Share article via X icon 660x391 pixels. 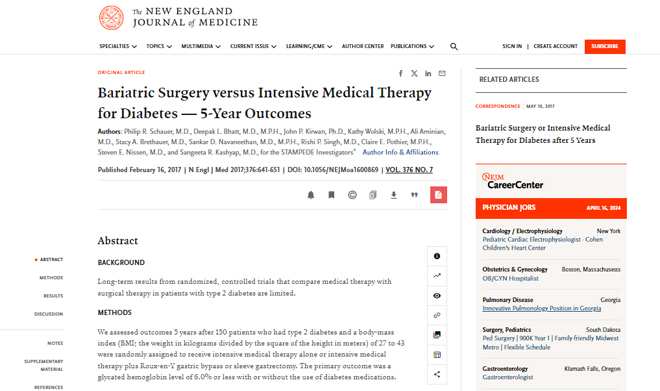click(x=414, y=74)
